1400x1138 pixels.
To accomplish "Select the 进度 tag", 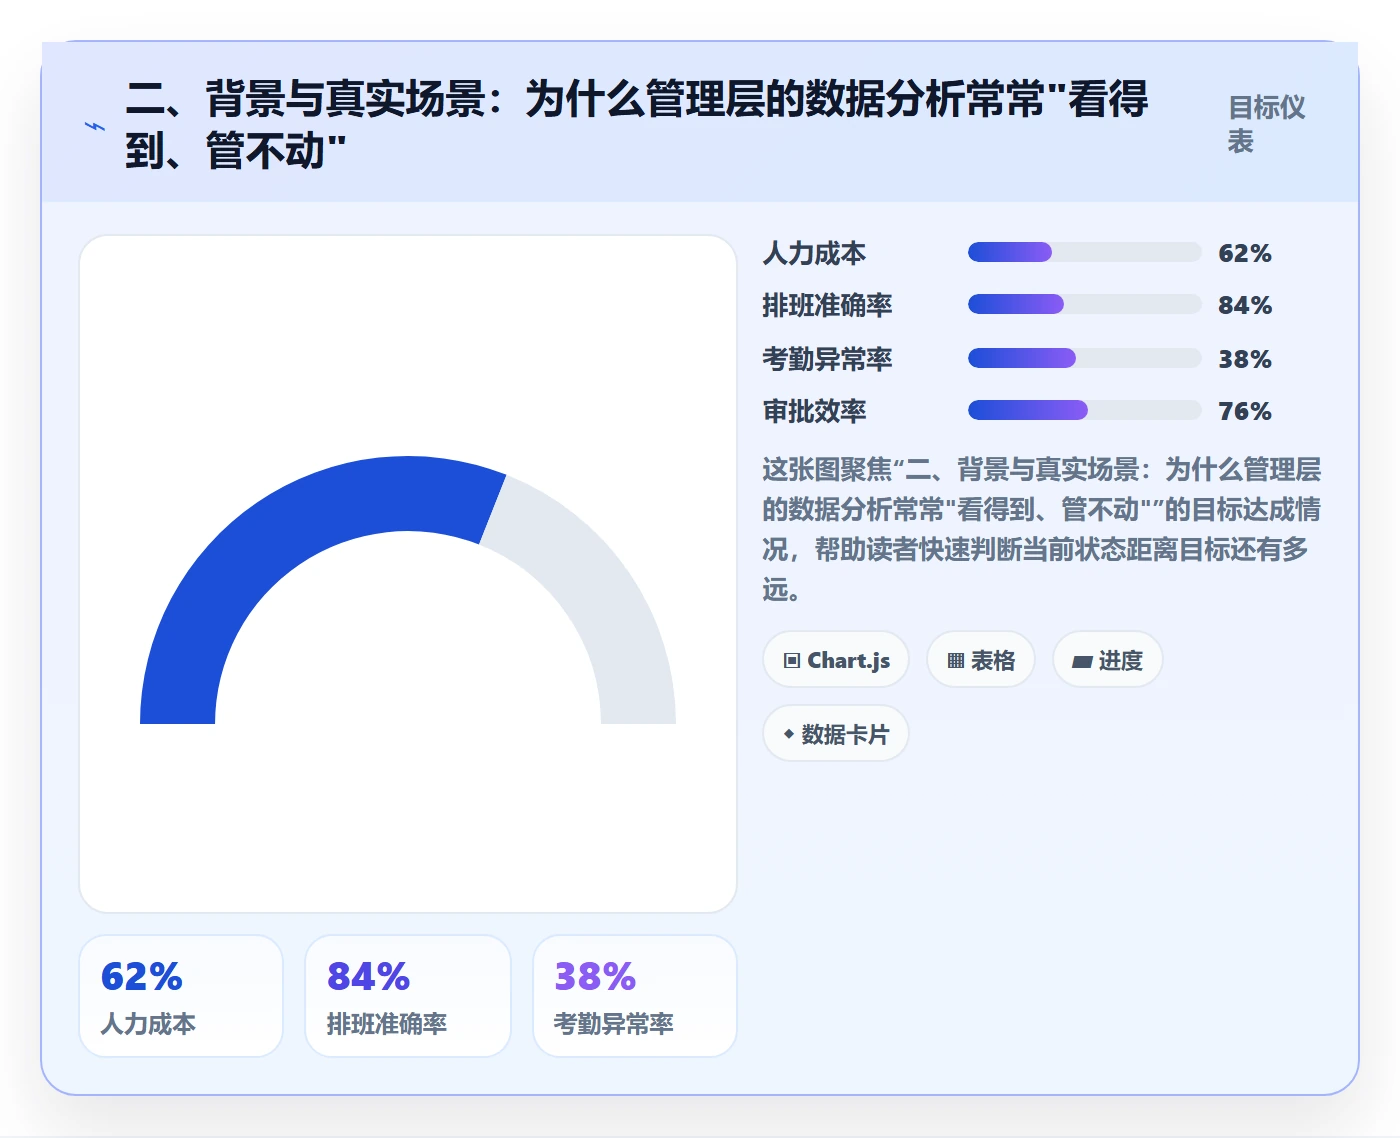I will click(x=1108, y=660).
